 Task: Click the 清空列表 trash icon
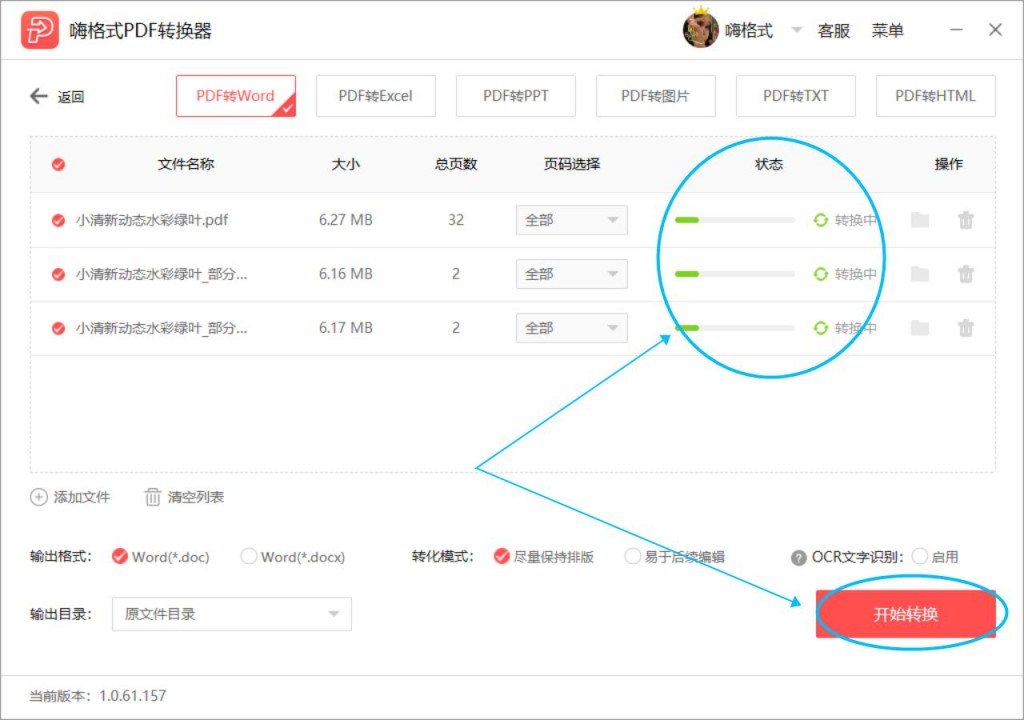(x=152, y=497)
